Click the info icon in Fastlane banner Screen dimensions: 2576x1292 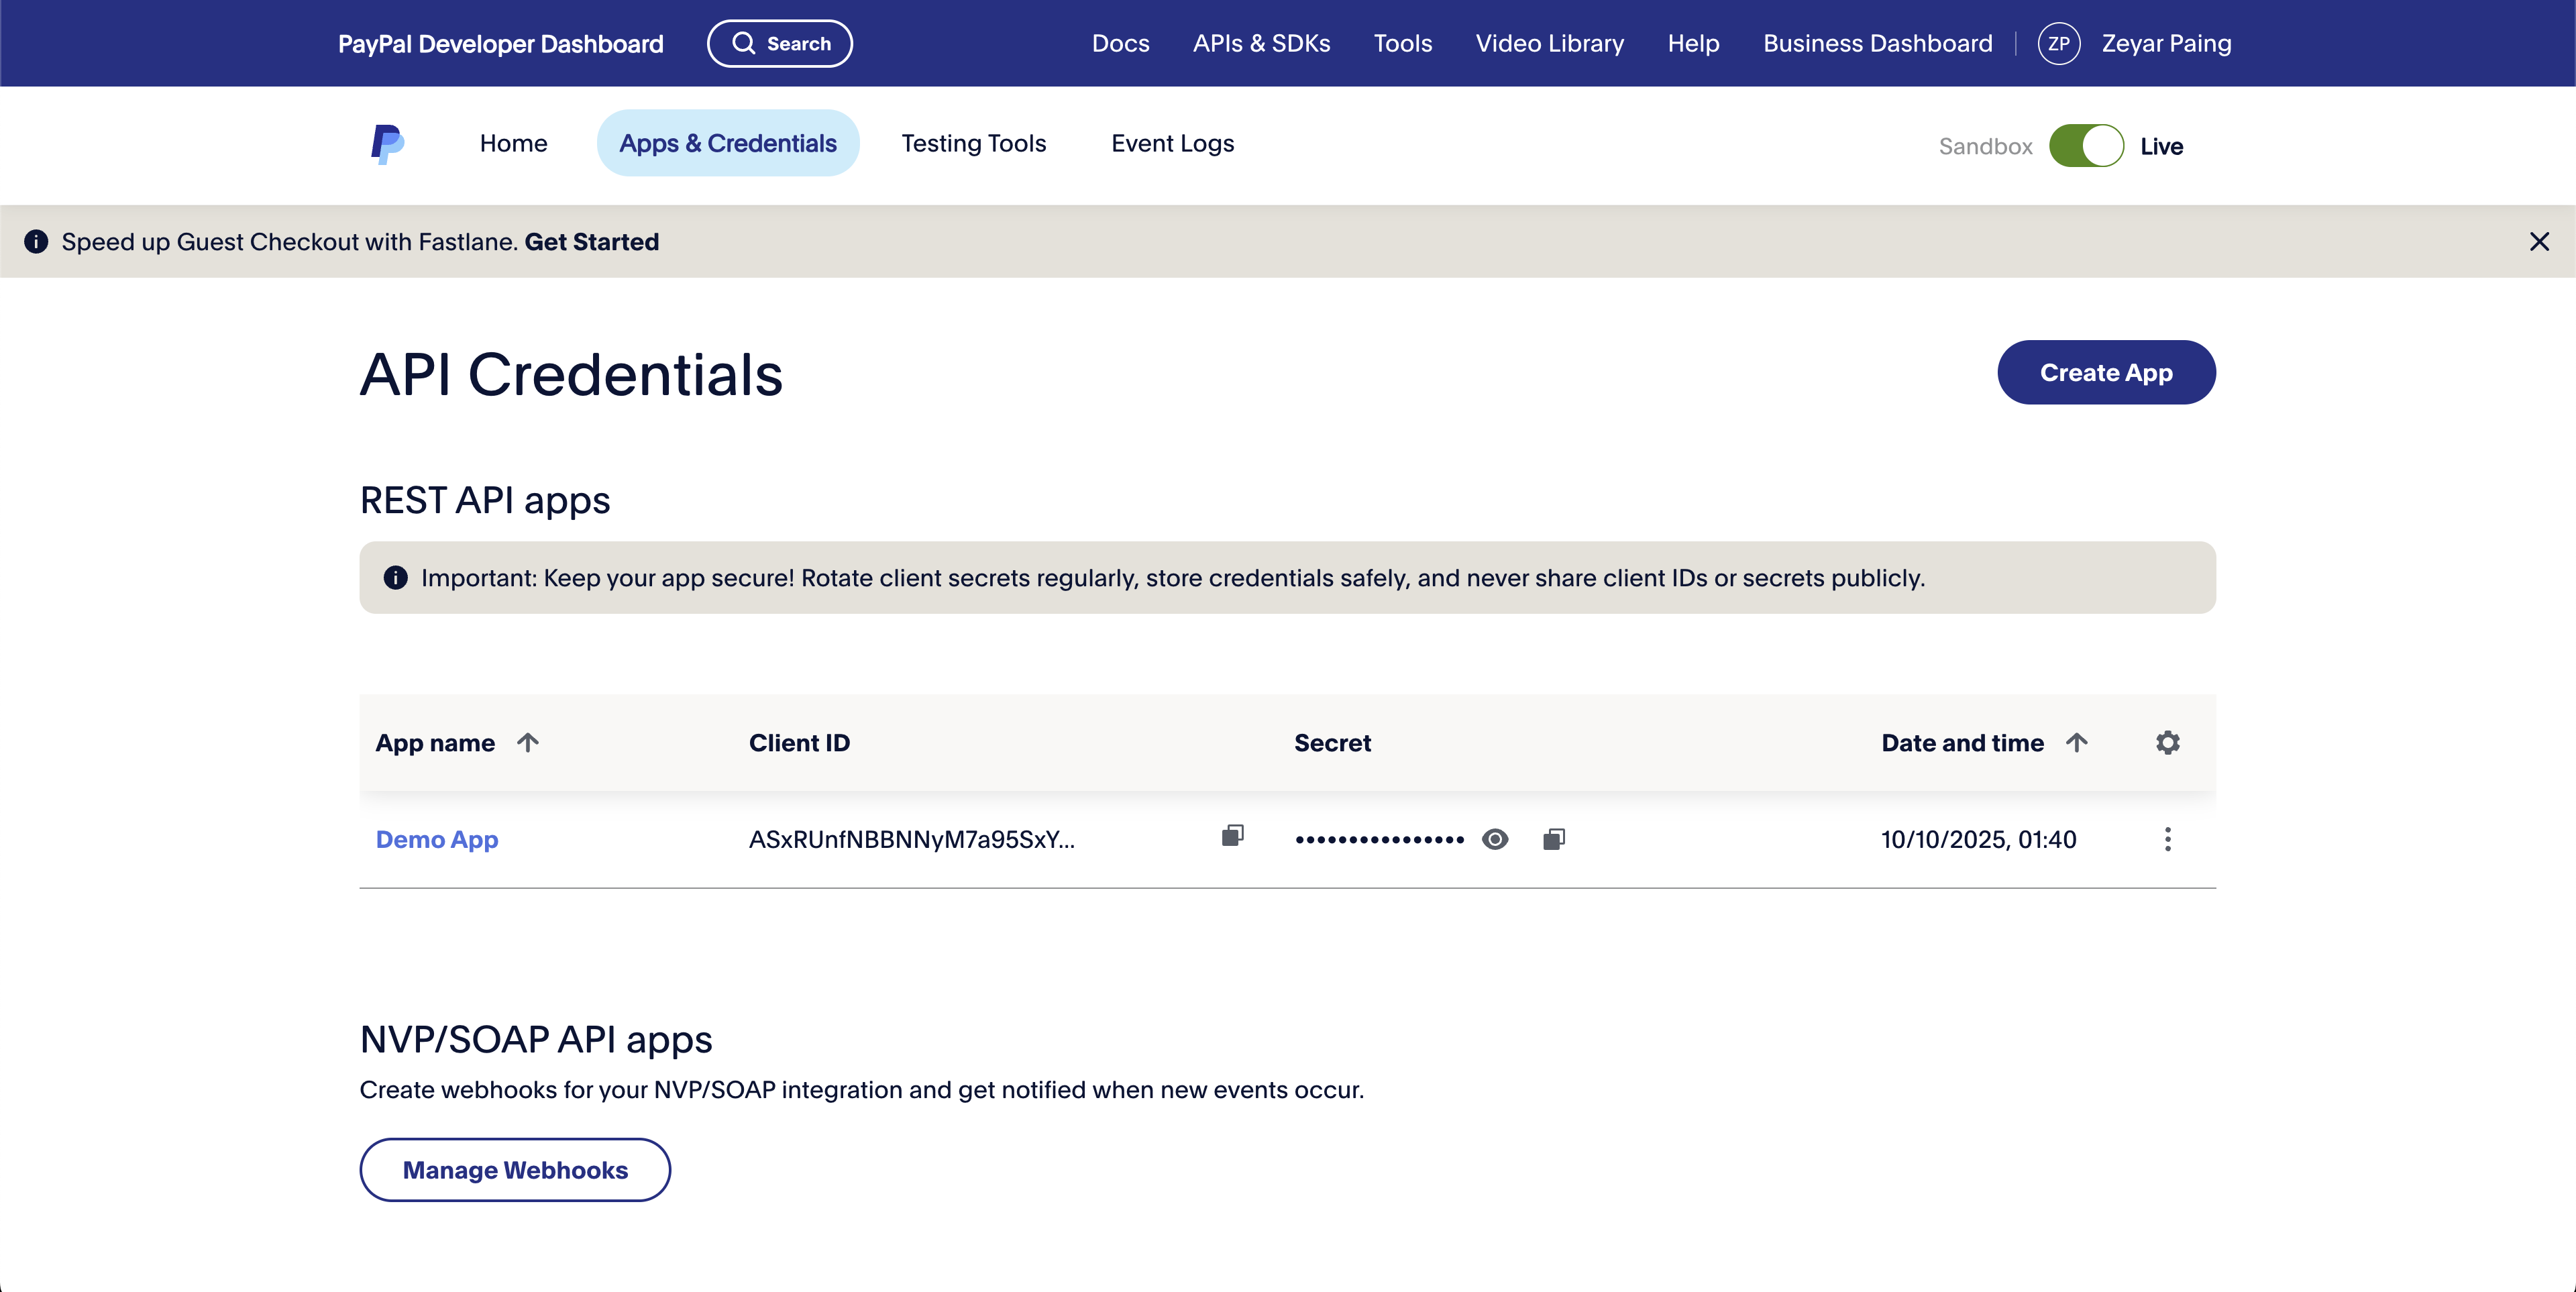pos(36,242)
